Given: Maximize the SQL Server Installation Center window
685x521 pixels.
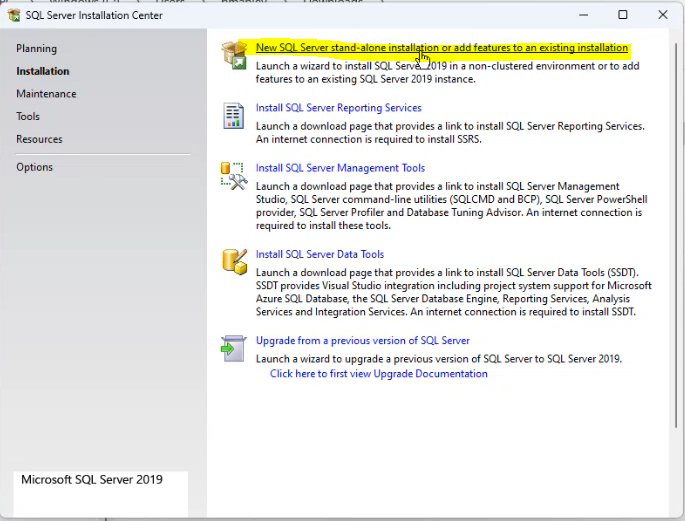Looking at the screenshot, I should coord(623,15).
